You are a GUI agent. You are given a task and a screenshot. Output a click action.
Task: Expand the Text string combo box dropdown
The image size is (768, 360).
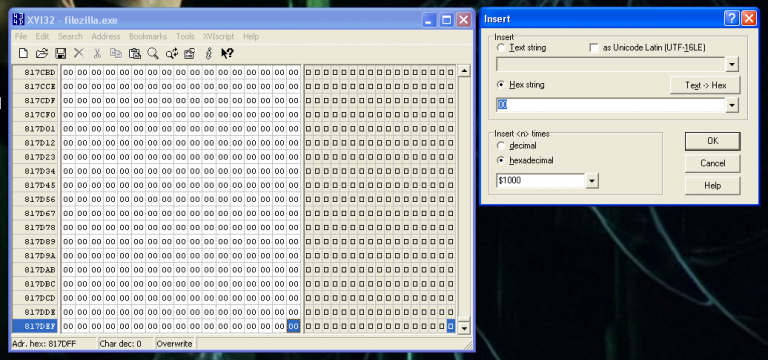pos(732,64)
